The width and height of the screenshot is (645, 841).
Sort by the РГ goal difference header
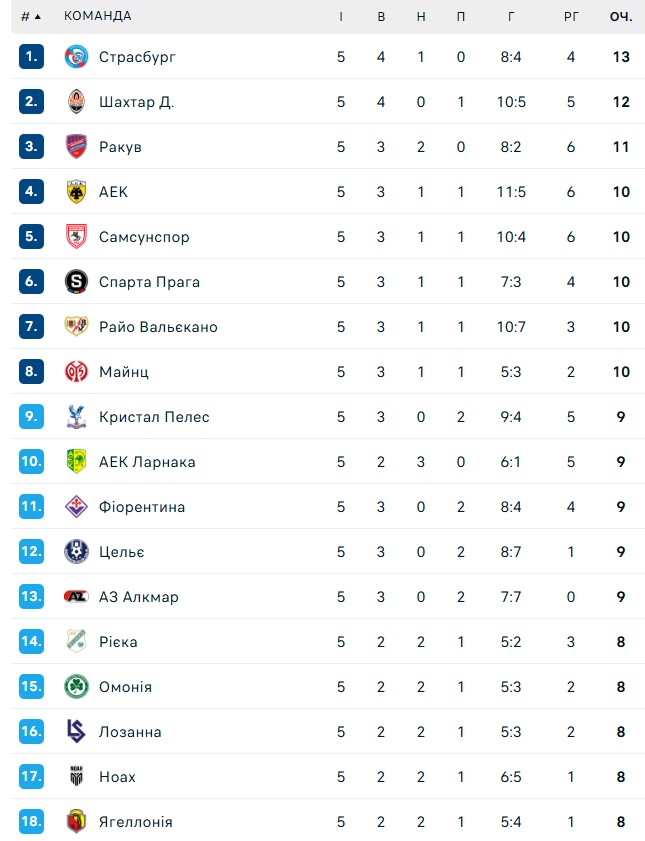[x=571, y=16]
